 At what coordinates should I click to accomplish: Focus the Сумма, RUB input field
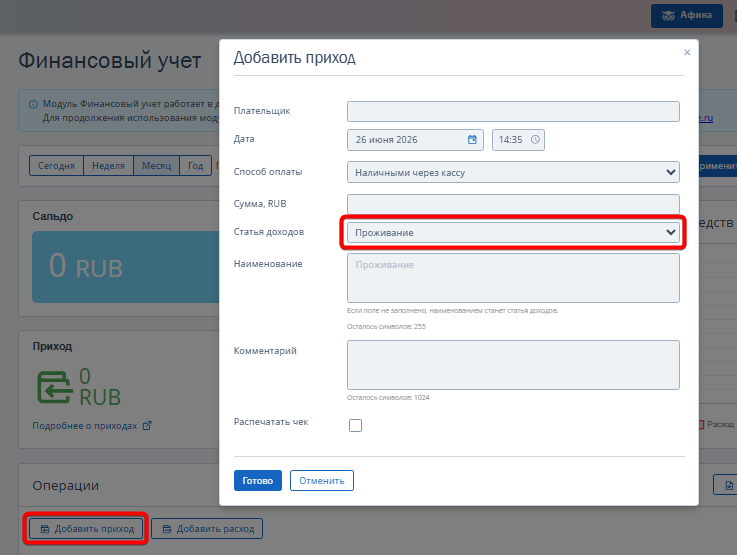[x=513, y=204]
